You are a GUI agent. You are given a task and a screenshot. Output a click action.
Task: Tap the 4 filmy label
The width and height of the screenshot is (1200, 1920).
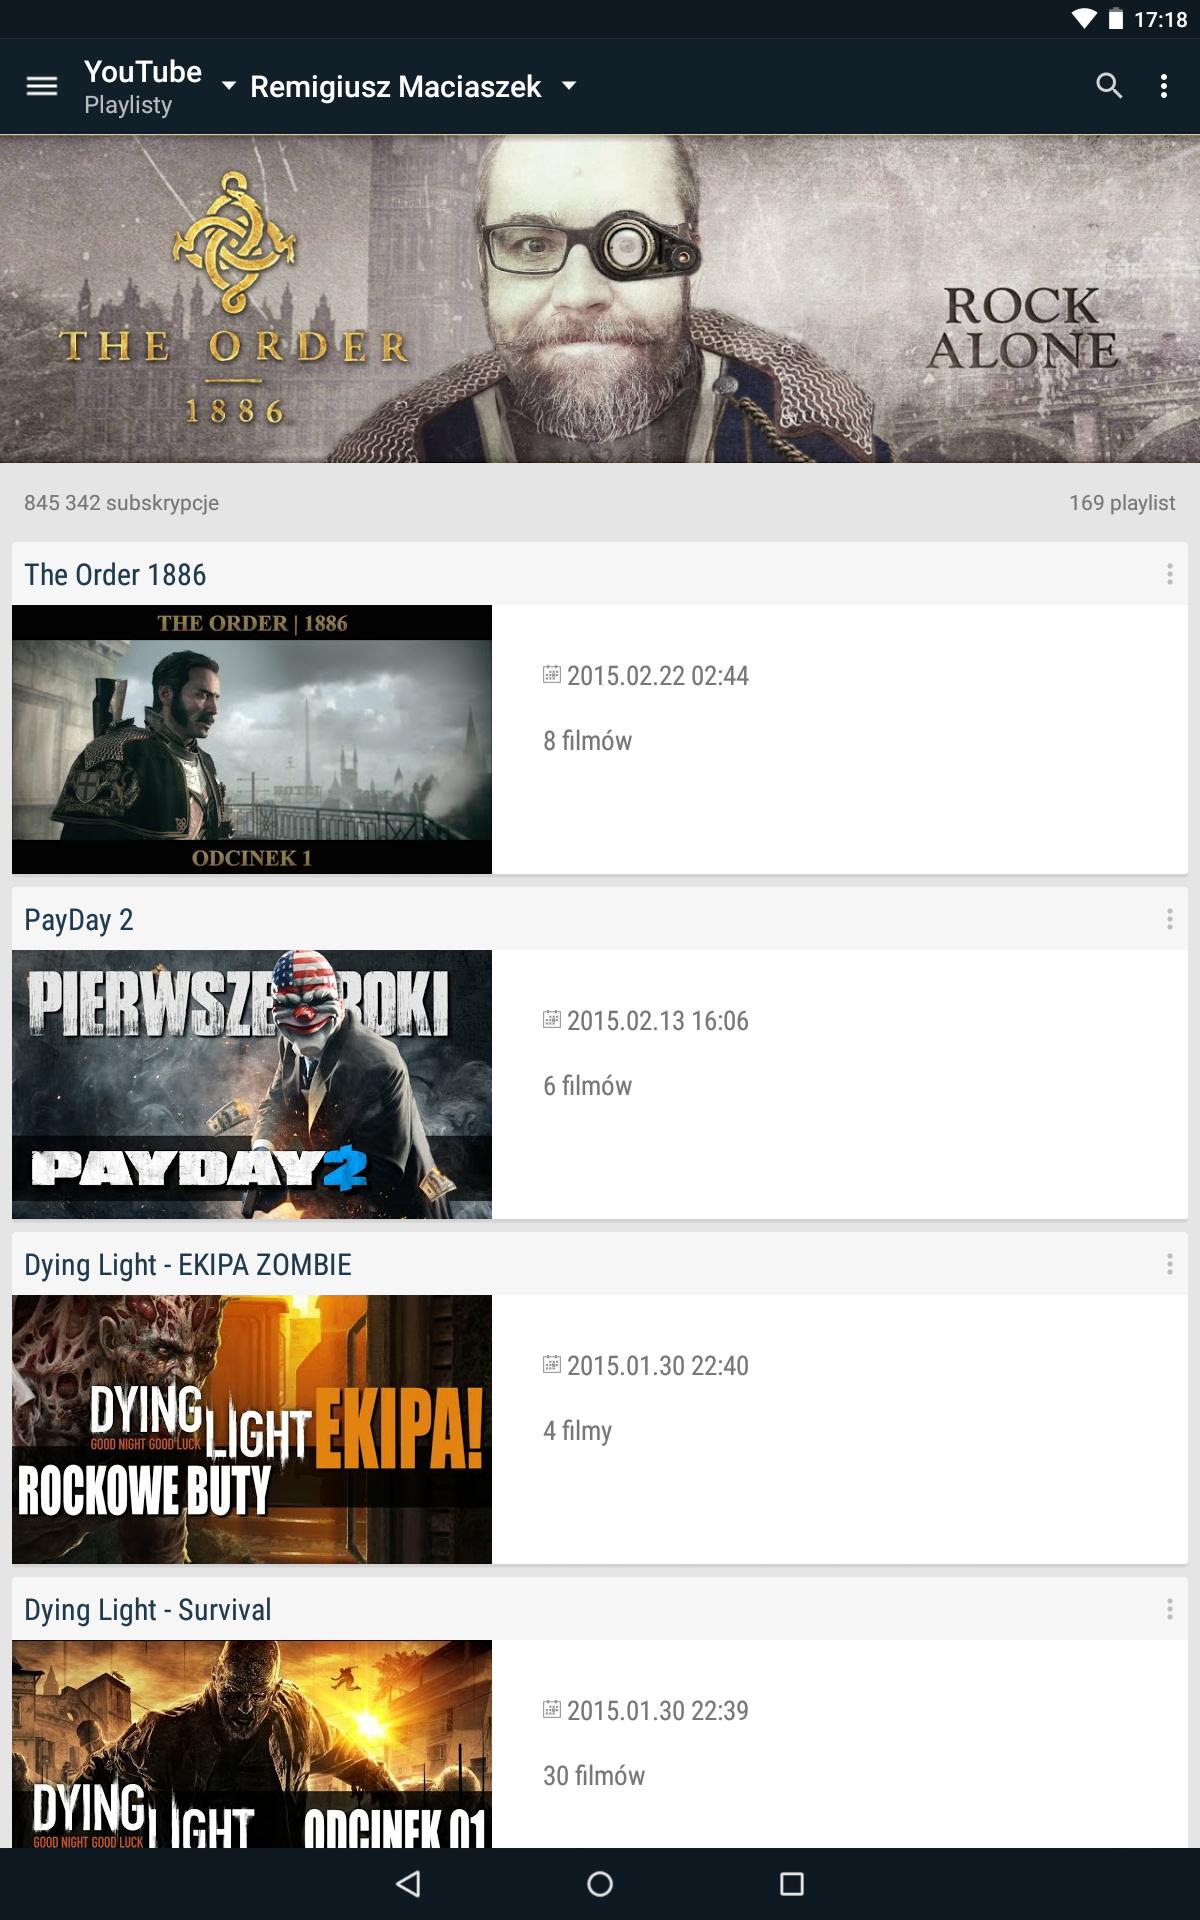pos(578,1431)
